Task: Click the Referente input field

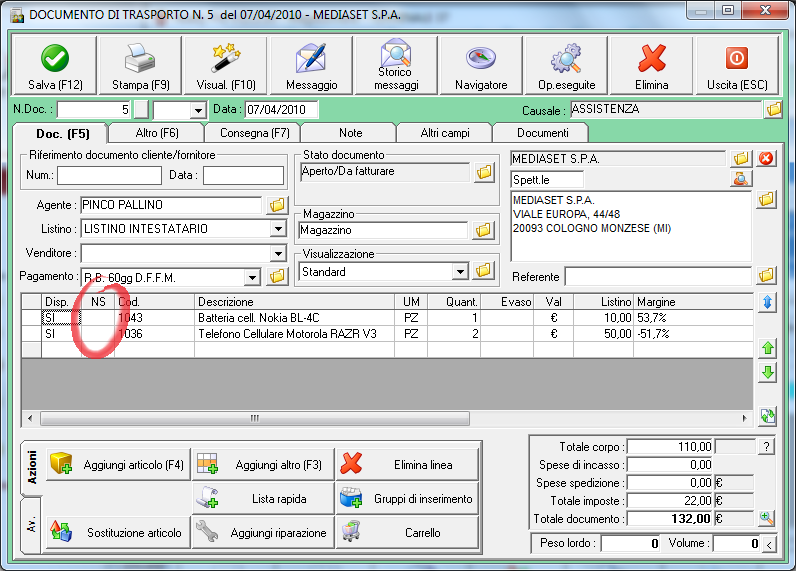Action: [x=658, y=277]
